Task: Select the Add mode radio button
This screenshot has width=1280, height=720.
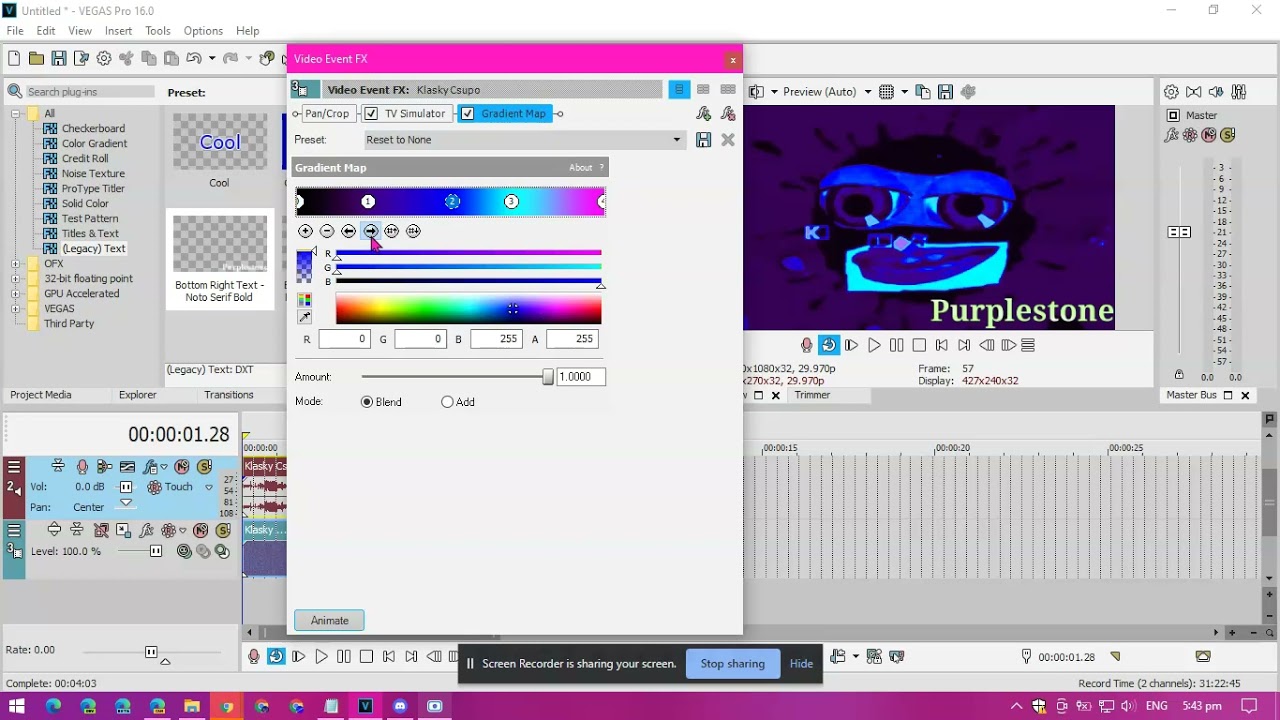Action: pos(447,402)
